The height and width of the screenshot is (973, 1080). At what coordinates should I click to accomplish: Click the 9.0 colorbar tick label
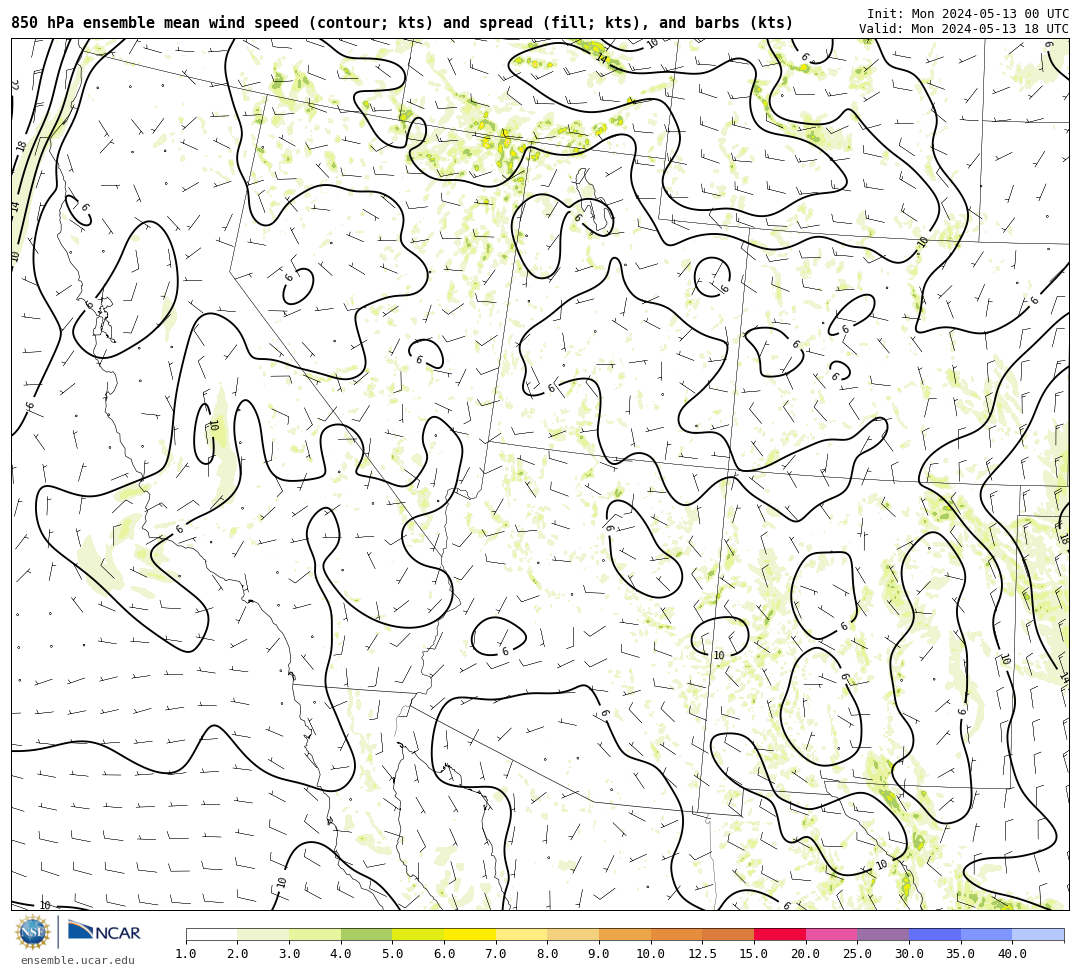click(599, 954)
